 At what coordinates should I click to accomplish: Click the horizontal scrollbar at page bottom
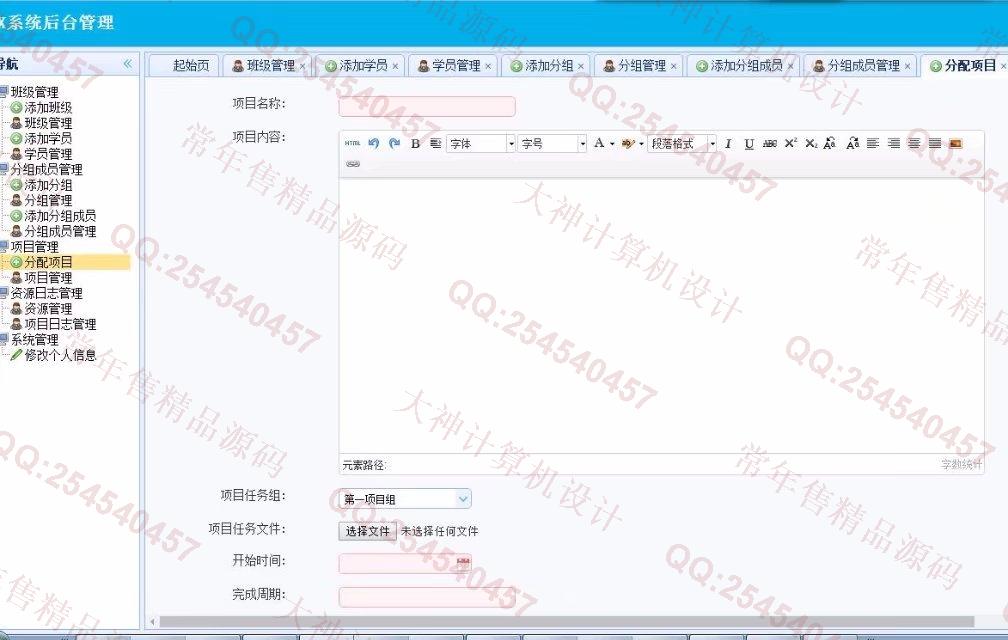pos(566,621)
